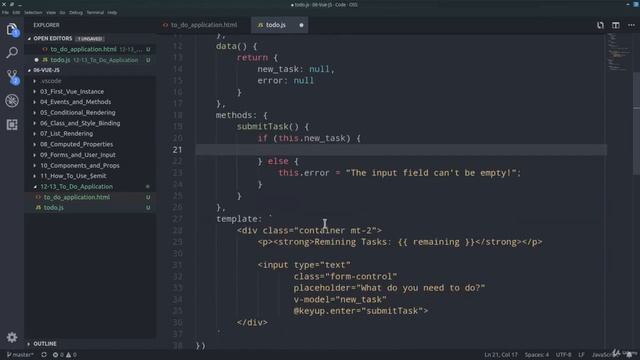Viewport: 640px width, 360px height.
Task: Open the Source Control view
Action: (12, 76)
